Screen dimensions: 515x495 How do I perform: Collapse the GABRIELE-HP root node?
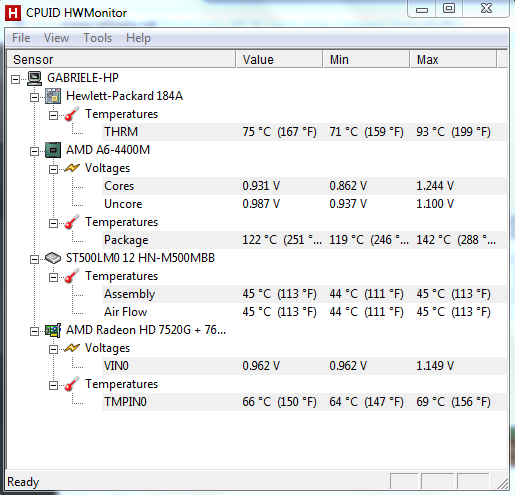[15, 79]
